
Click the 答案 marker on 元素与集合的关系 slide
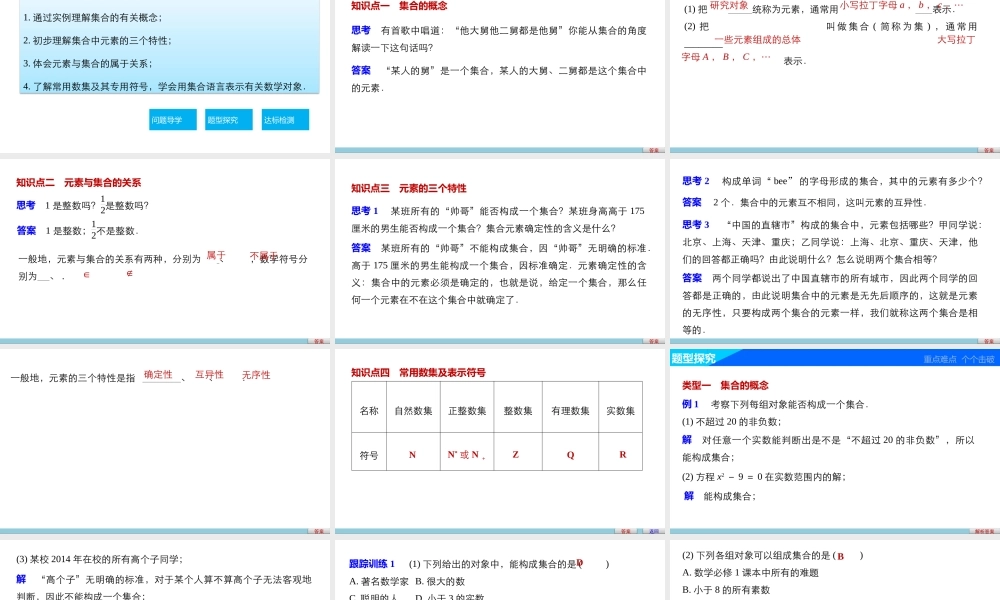pyautogui.click(x=318, y=340)
